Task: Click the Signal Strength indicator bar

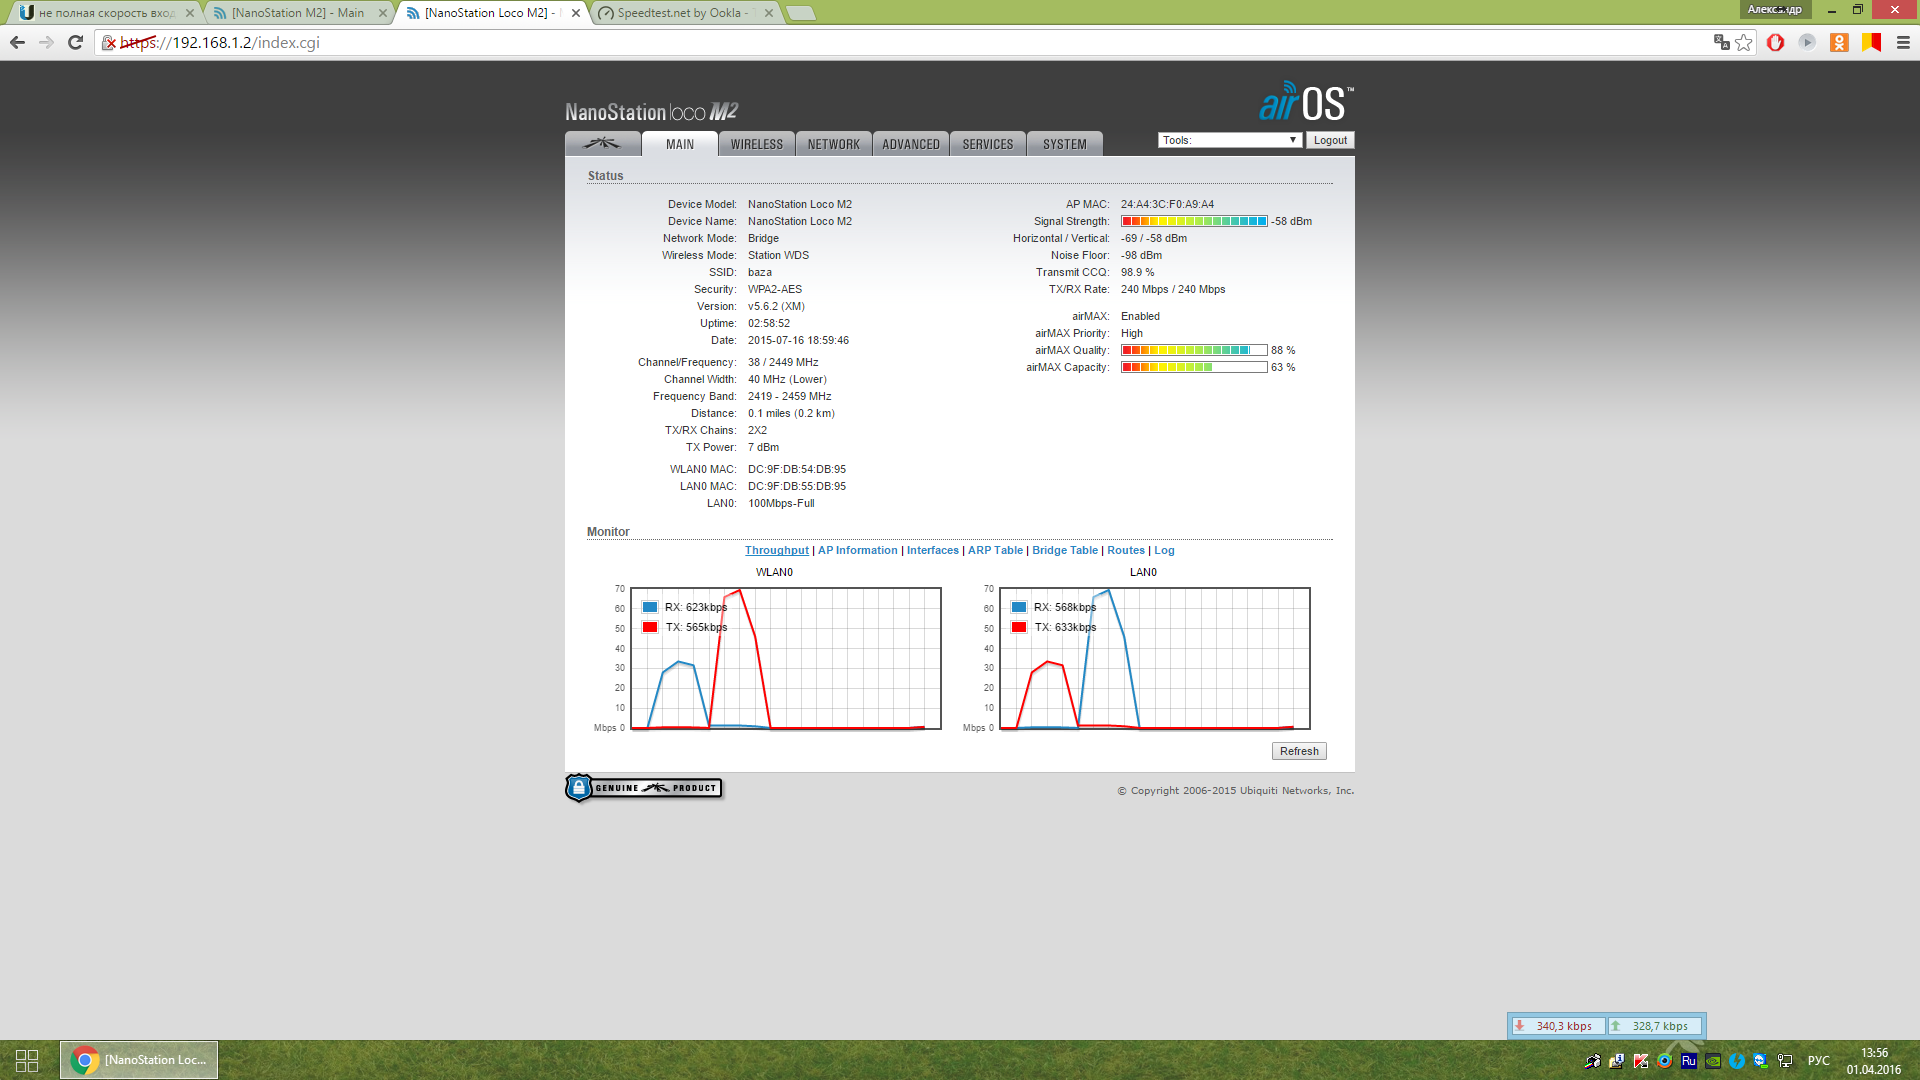Action: 1194,221
